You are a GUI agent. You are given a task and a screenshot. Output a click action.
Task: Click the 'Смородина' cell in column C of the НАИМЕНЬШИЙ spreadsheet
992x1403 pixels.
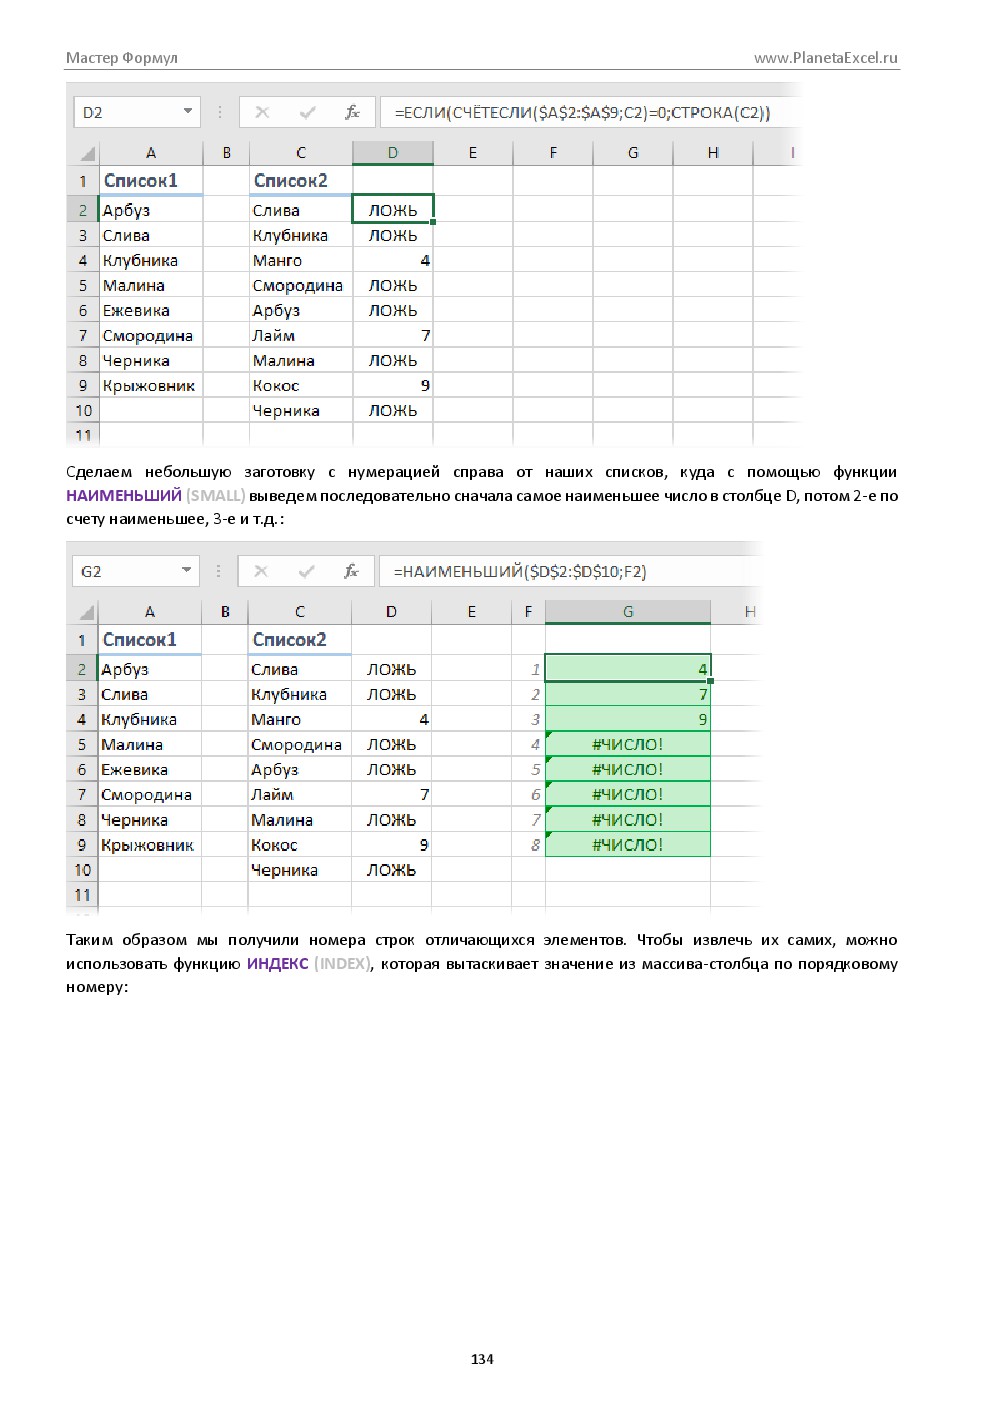(300, 744)
